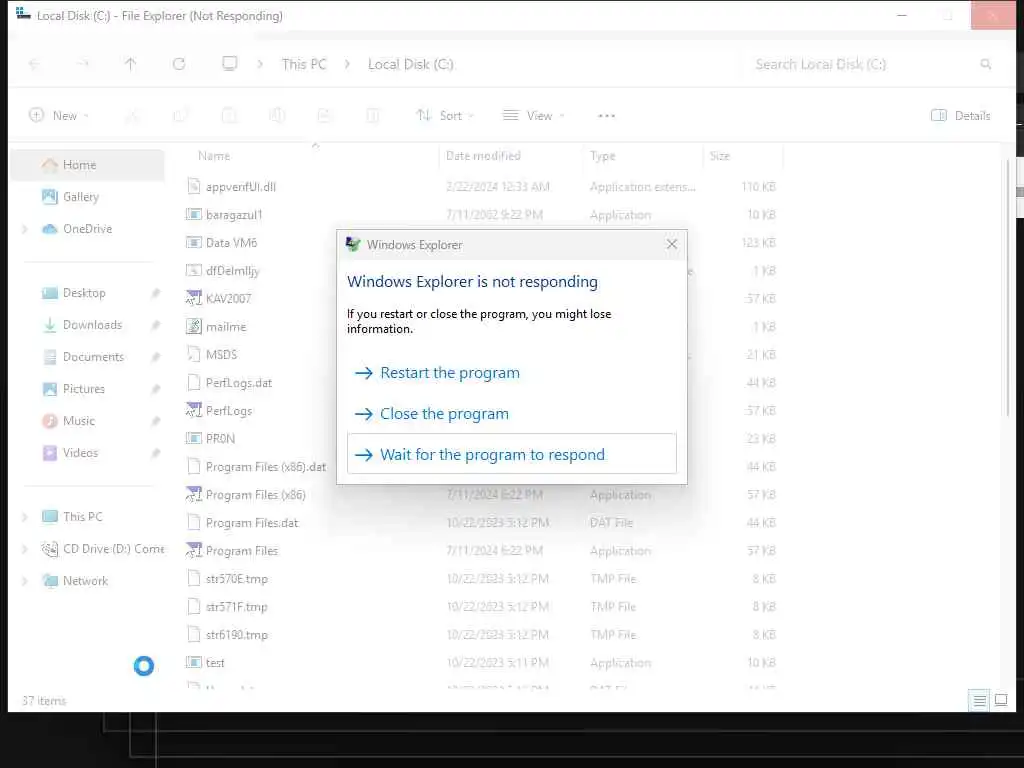
Task: Select OneDrive in sidebar
Action: pos(88,229)
